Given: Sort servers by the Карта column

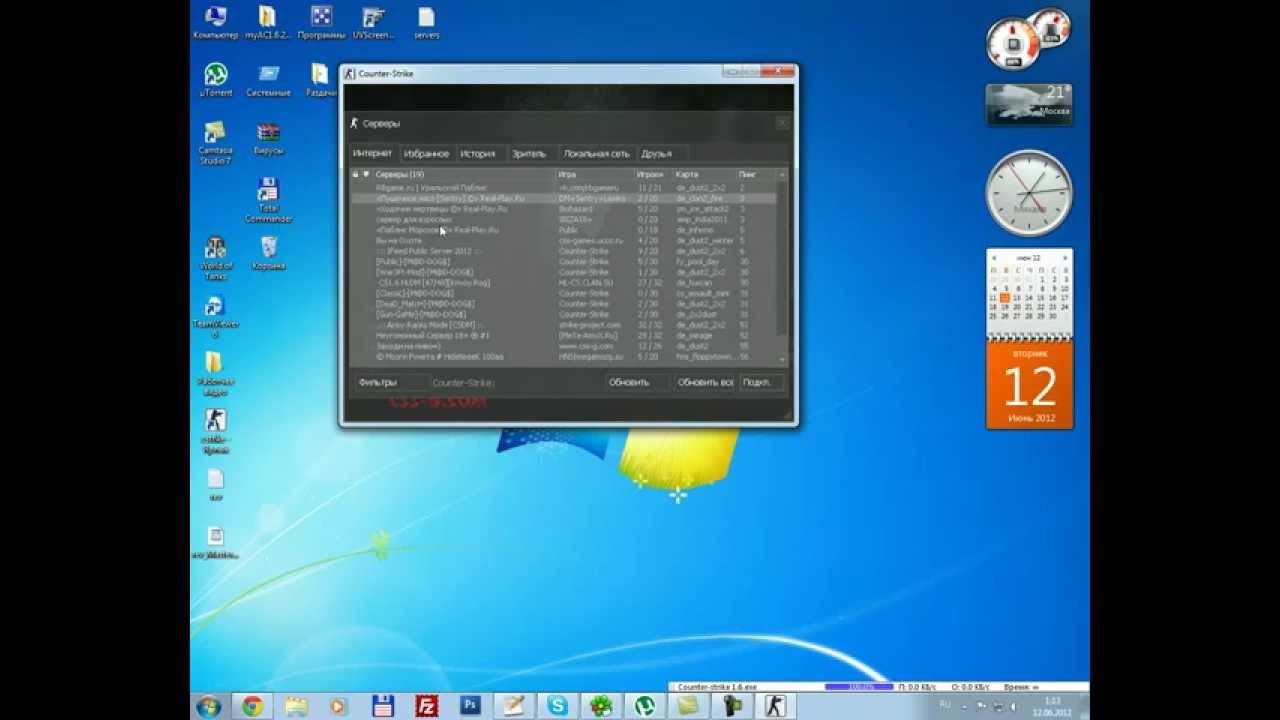Looking at the screenshot, I should [705, 175].
